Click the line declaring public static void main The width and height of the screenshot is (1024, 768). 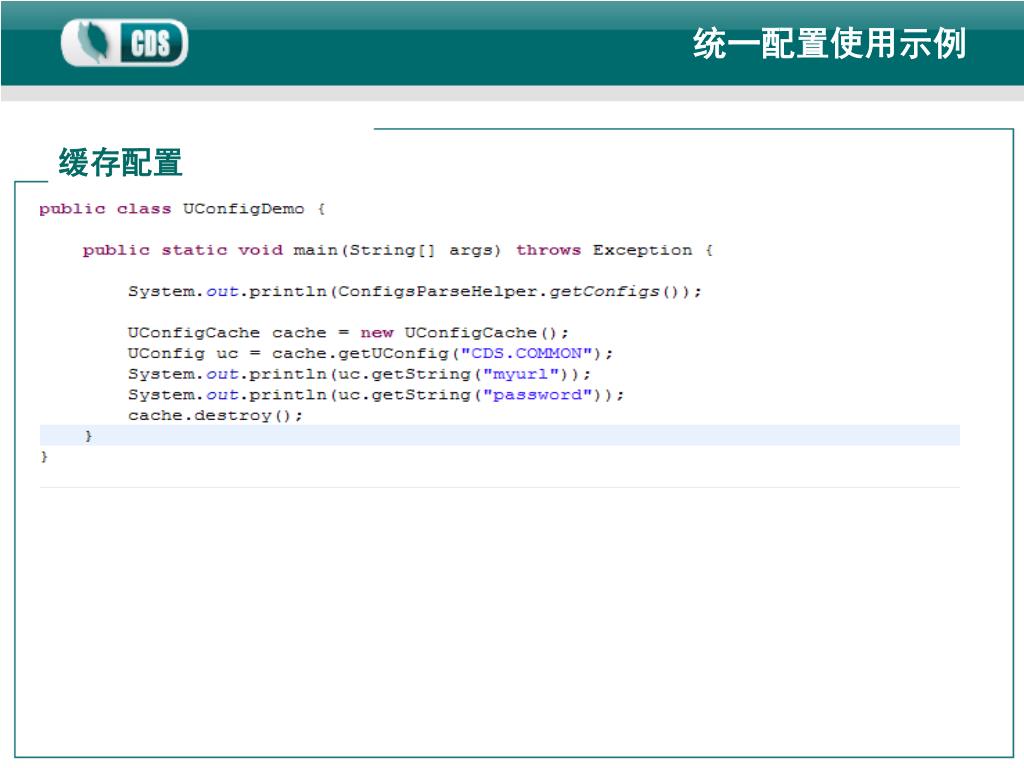[398, 250]
